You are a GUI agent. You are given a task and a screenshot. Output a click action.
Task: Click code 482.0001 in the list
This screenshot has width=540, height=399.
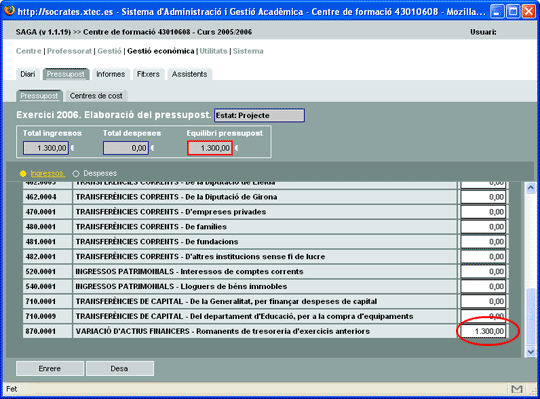(x=41, y=256)
